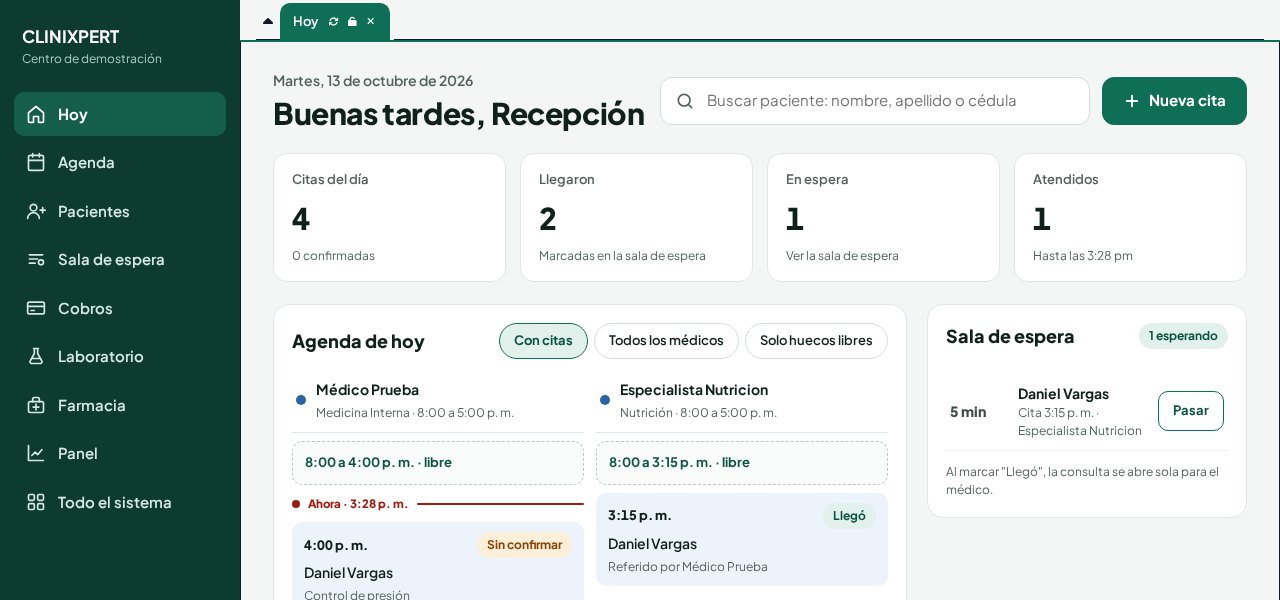
Task: Select the Con citas filter
Action: point(543,341)
